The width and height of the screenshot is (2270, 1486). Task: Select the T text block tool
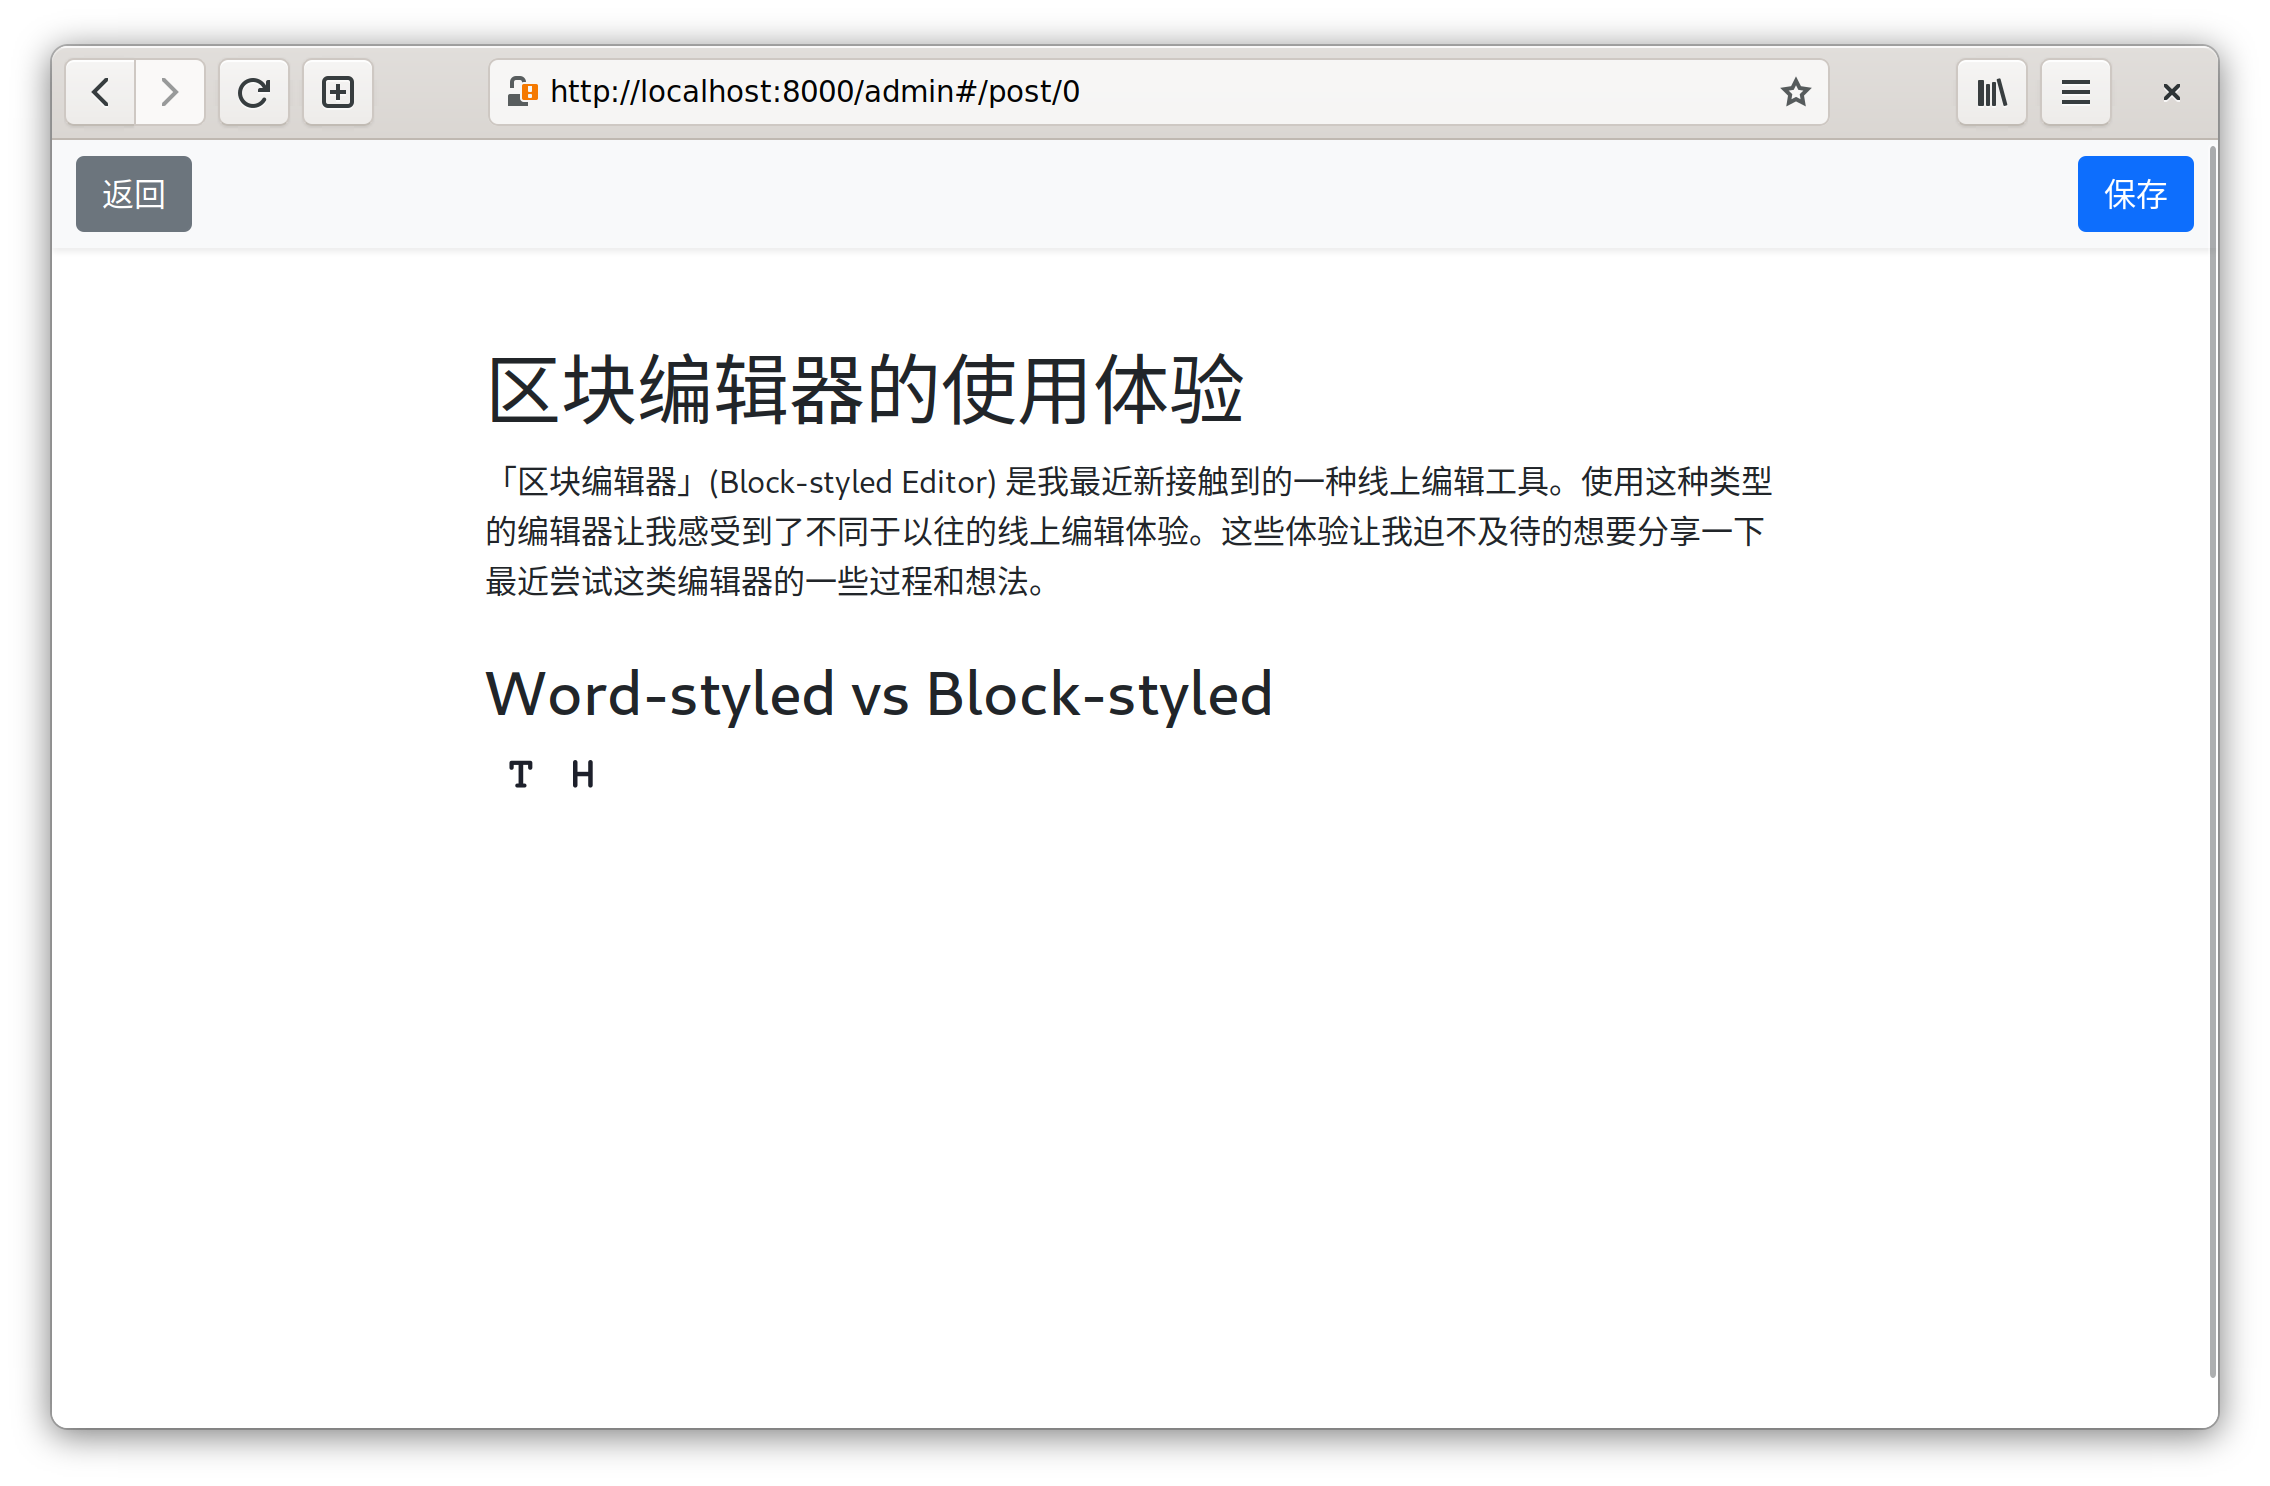tap(520, 774)
